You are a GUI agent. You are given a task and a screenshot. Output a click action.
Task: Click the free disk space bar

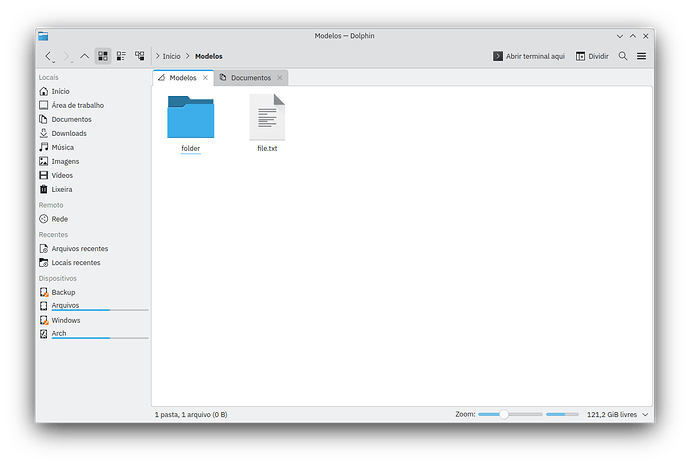562,414
